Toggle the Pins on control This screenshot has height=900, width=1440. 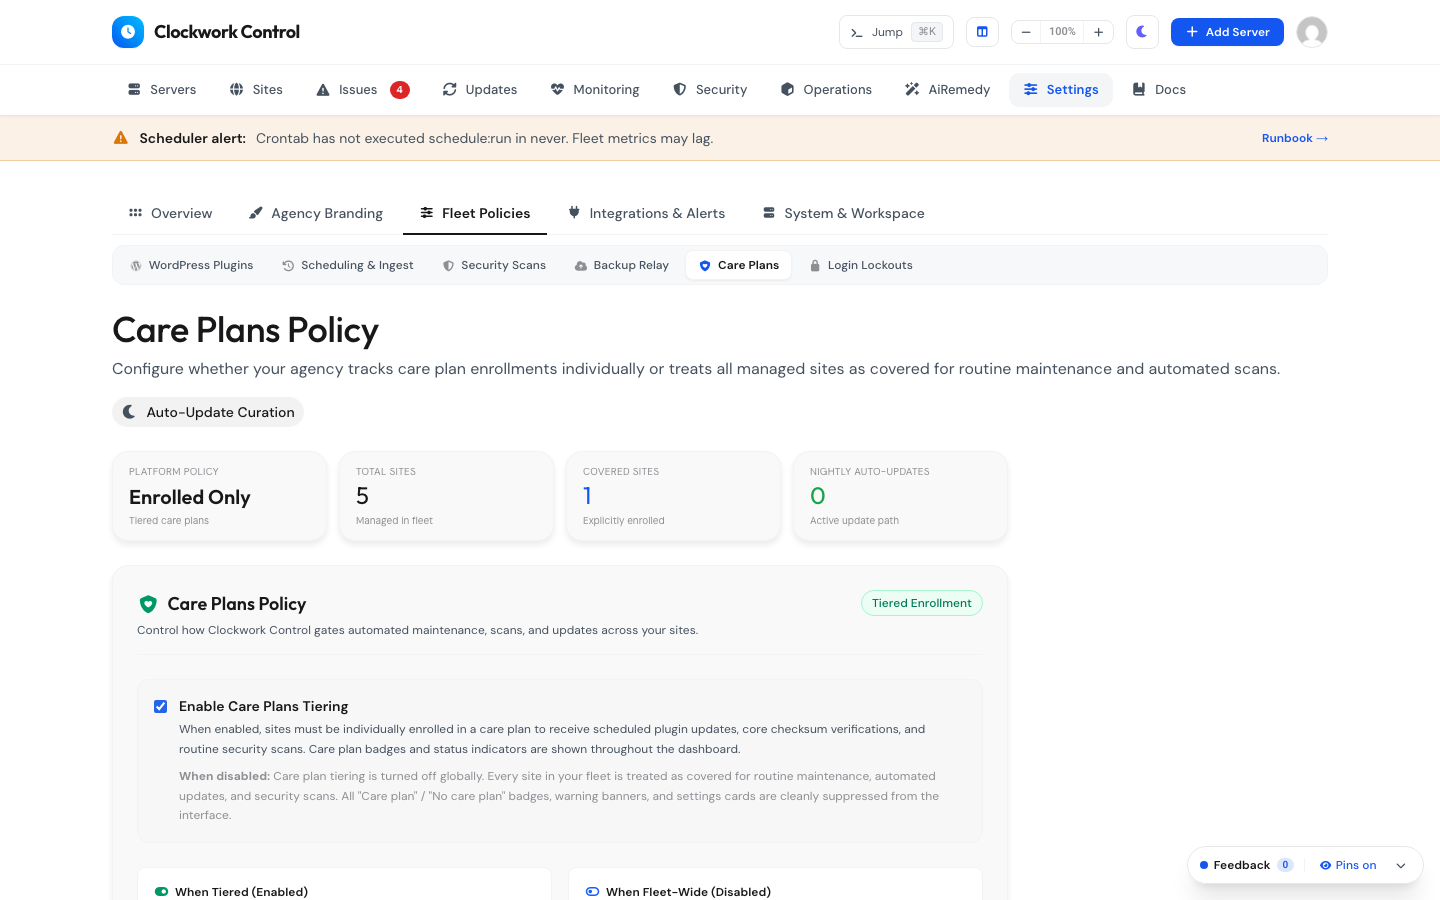(x=1348, y=865)
